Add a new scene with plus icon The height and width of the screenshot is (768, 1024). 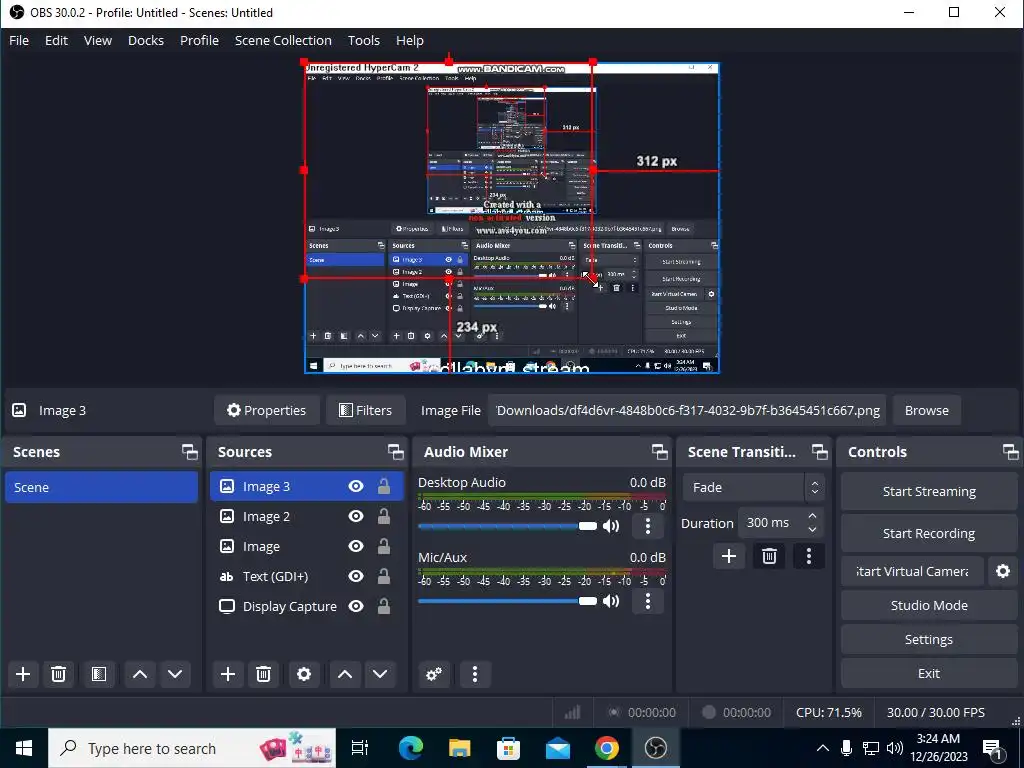tap(23, 674)
